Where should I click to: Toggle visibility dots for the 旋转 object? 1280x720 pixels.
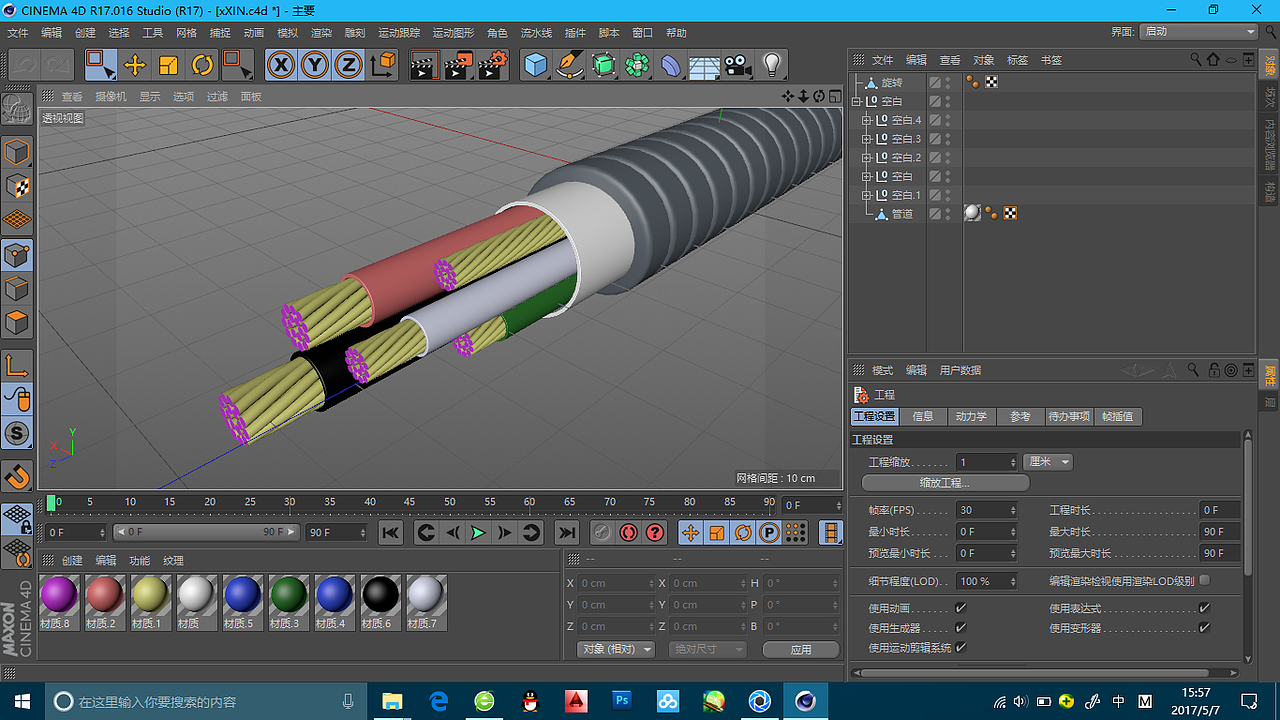pyautogui.click(x=948, y=82)
